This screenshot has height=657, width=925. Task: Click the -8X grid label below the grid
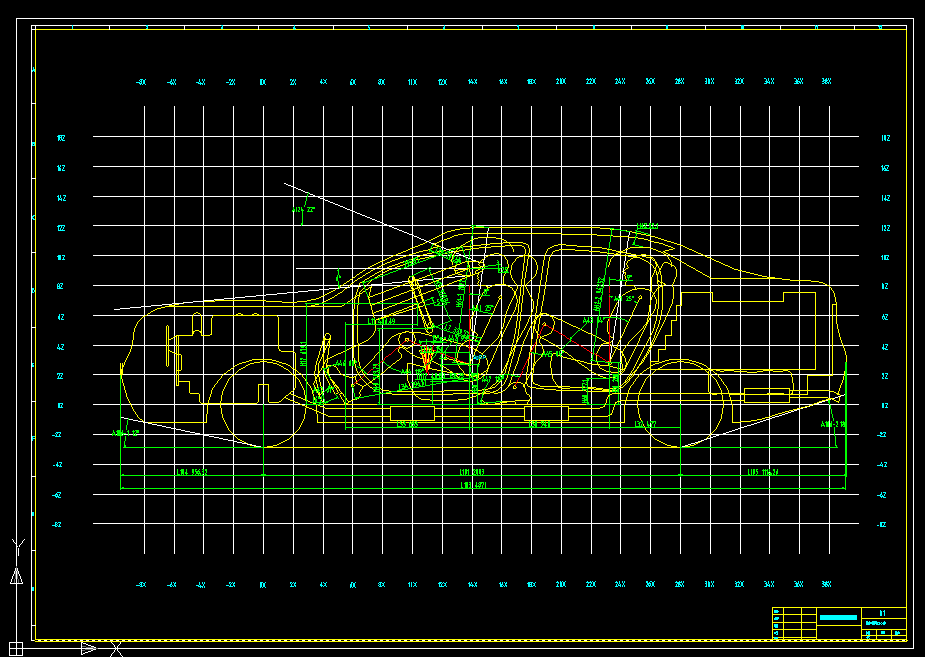pos(141,584)
